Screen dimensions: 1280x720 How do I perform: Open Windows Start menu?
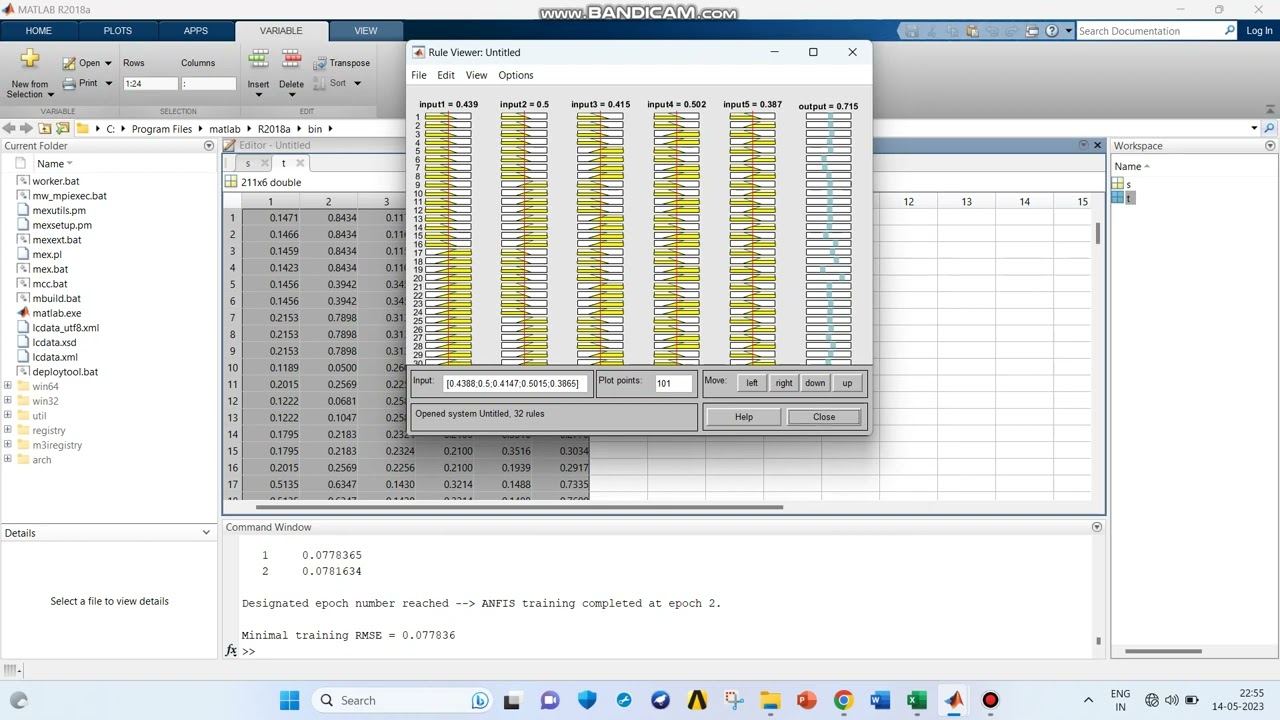click(x=290, y=700)
